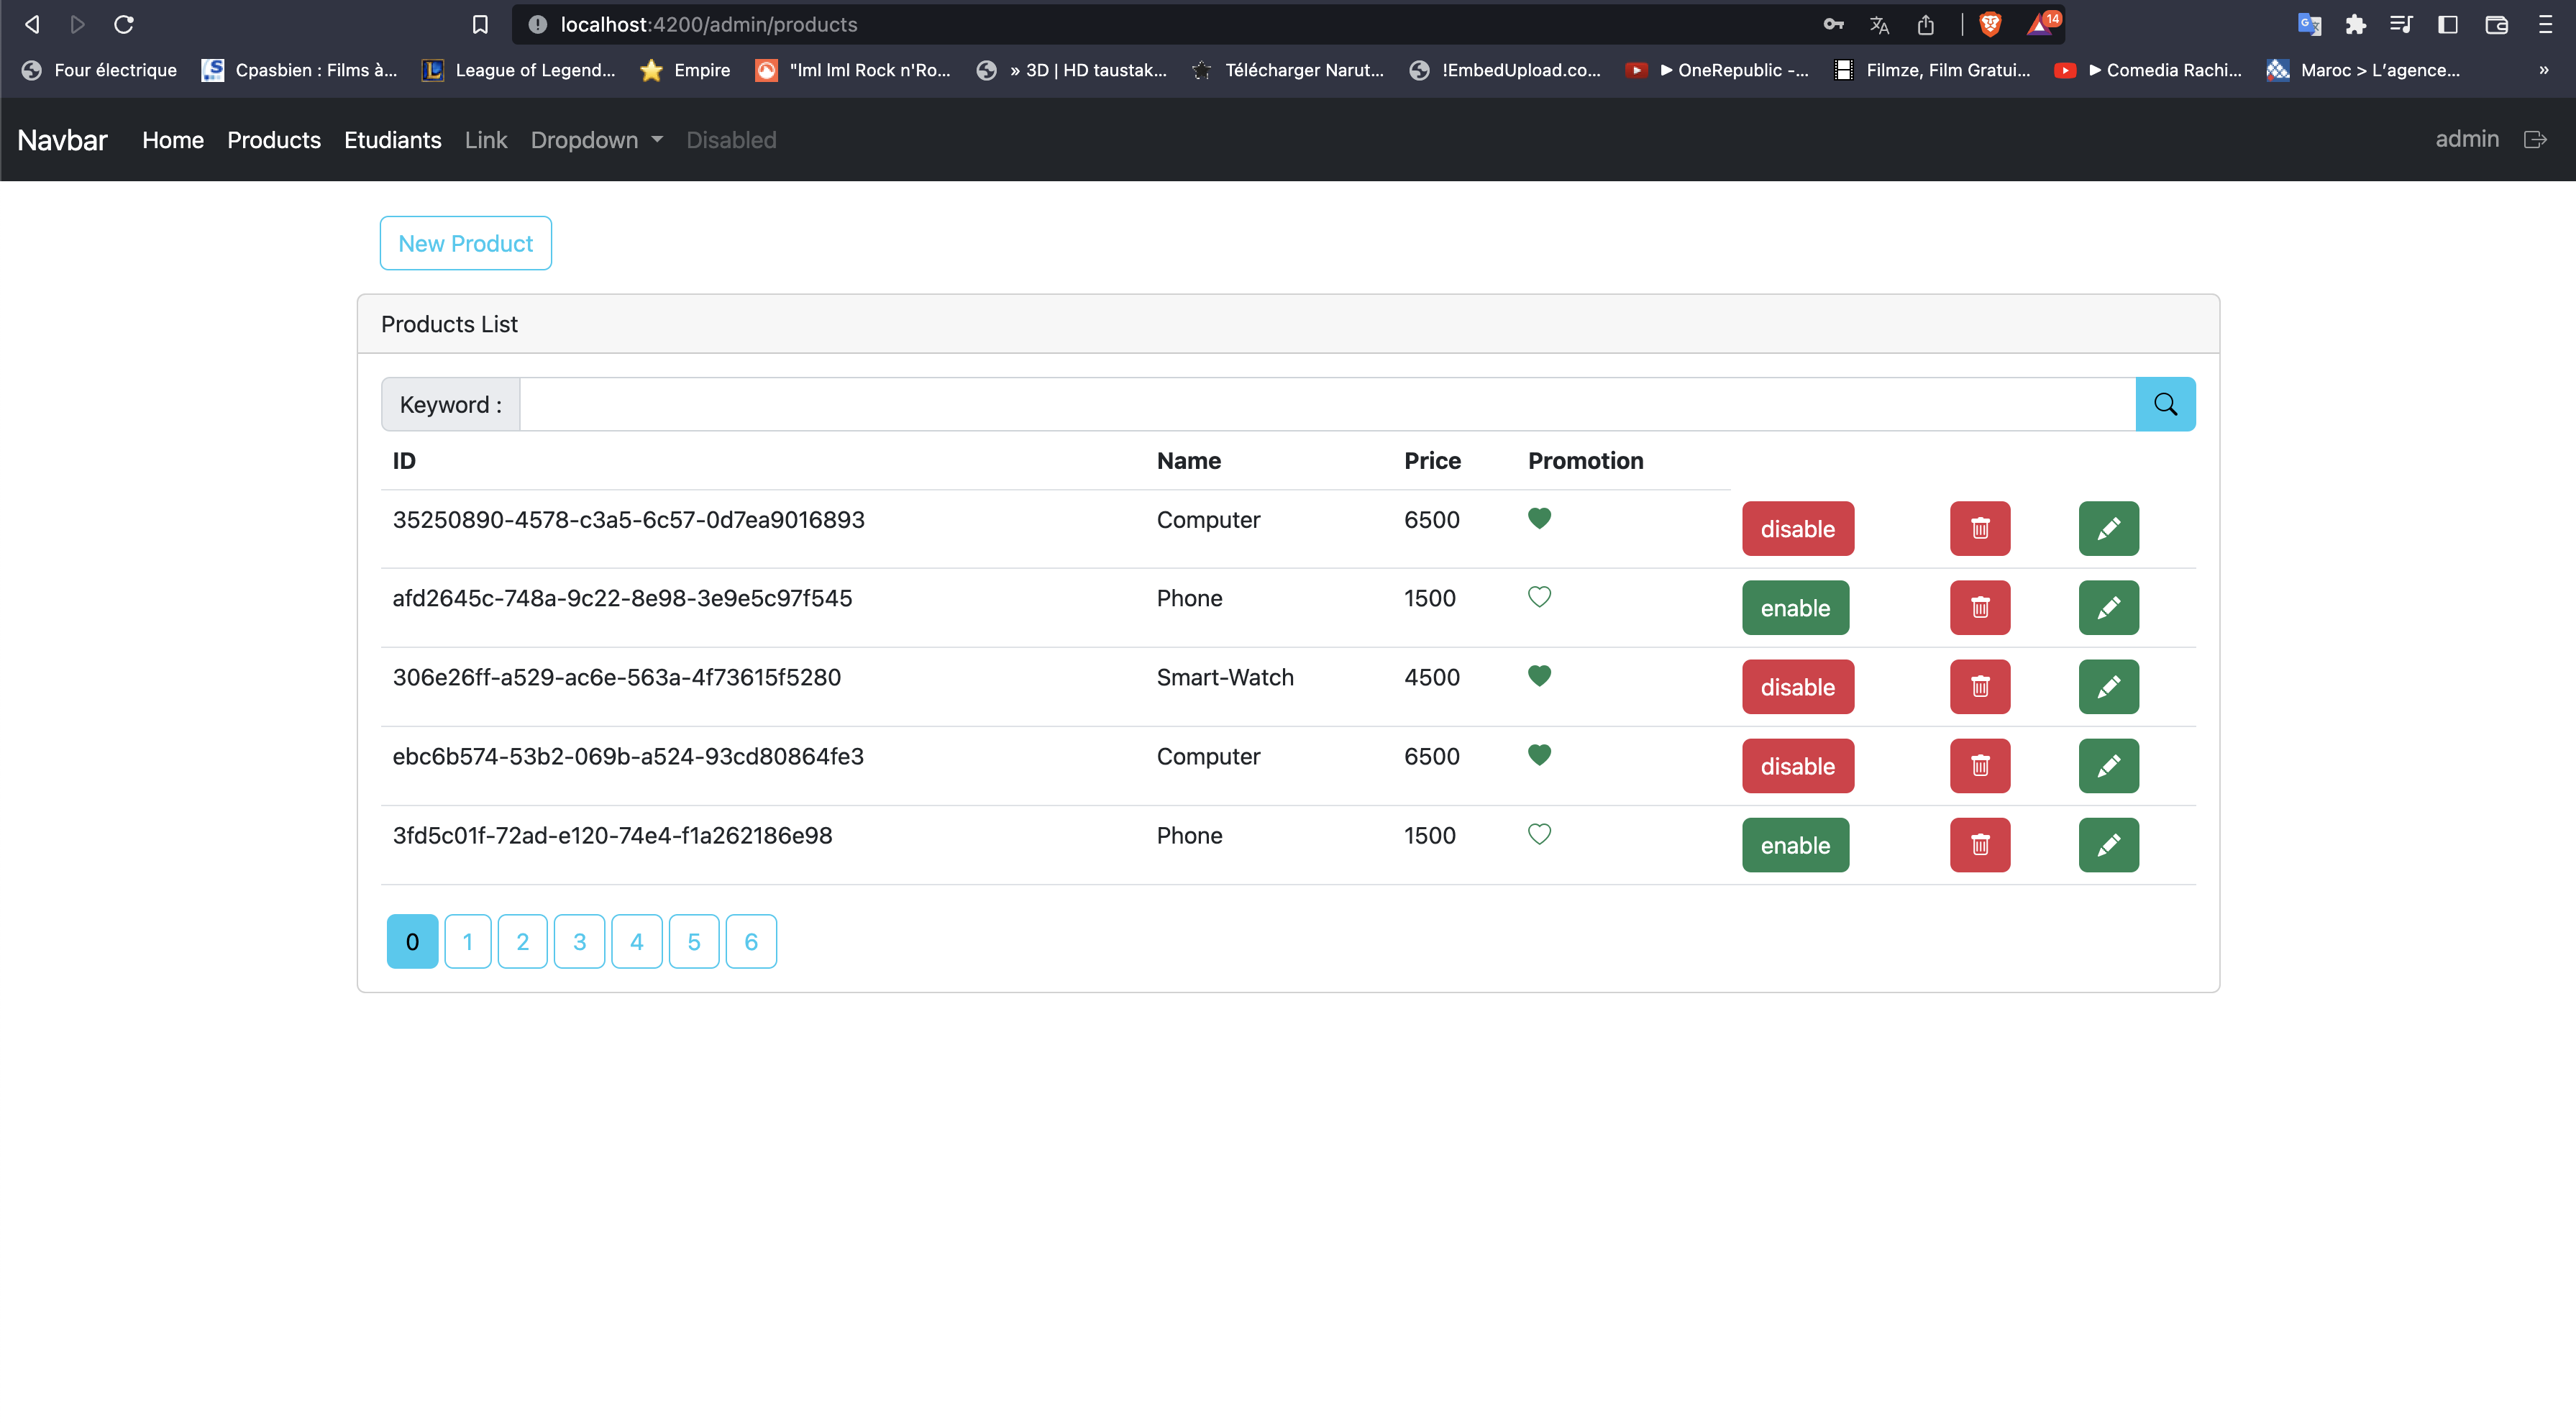Expand the hidden bookmarks chevron
2576x1424 pixels.
[x=2544, y=70]
